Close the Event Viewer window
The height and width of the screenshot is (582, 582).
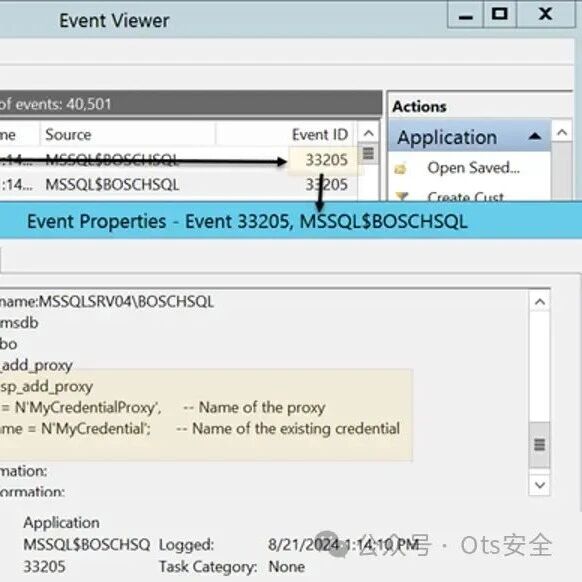point(546,15)
